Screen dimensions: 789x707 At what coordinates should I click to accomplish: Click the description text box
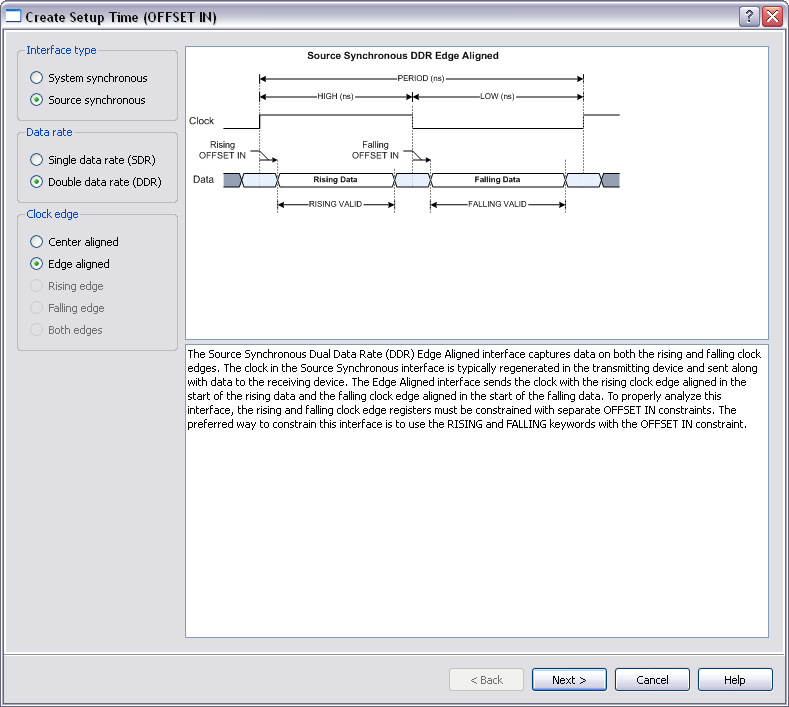click(x=477, y=491)
